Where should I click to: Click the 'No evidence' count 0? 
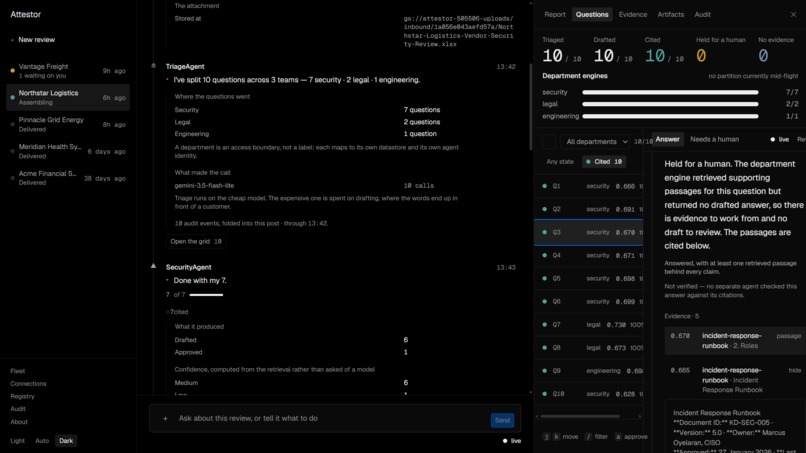coord(763,56)
